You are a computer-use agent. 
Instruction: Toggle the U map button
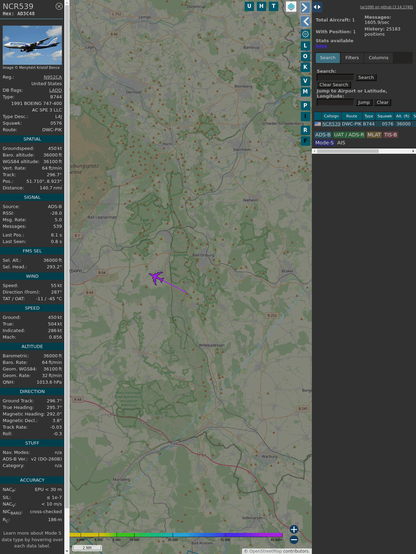[249, 6]
